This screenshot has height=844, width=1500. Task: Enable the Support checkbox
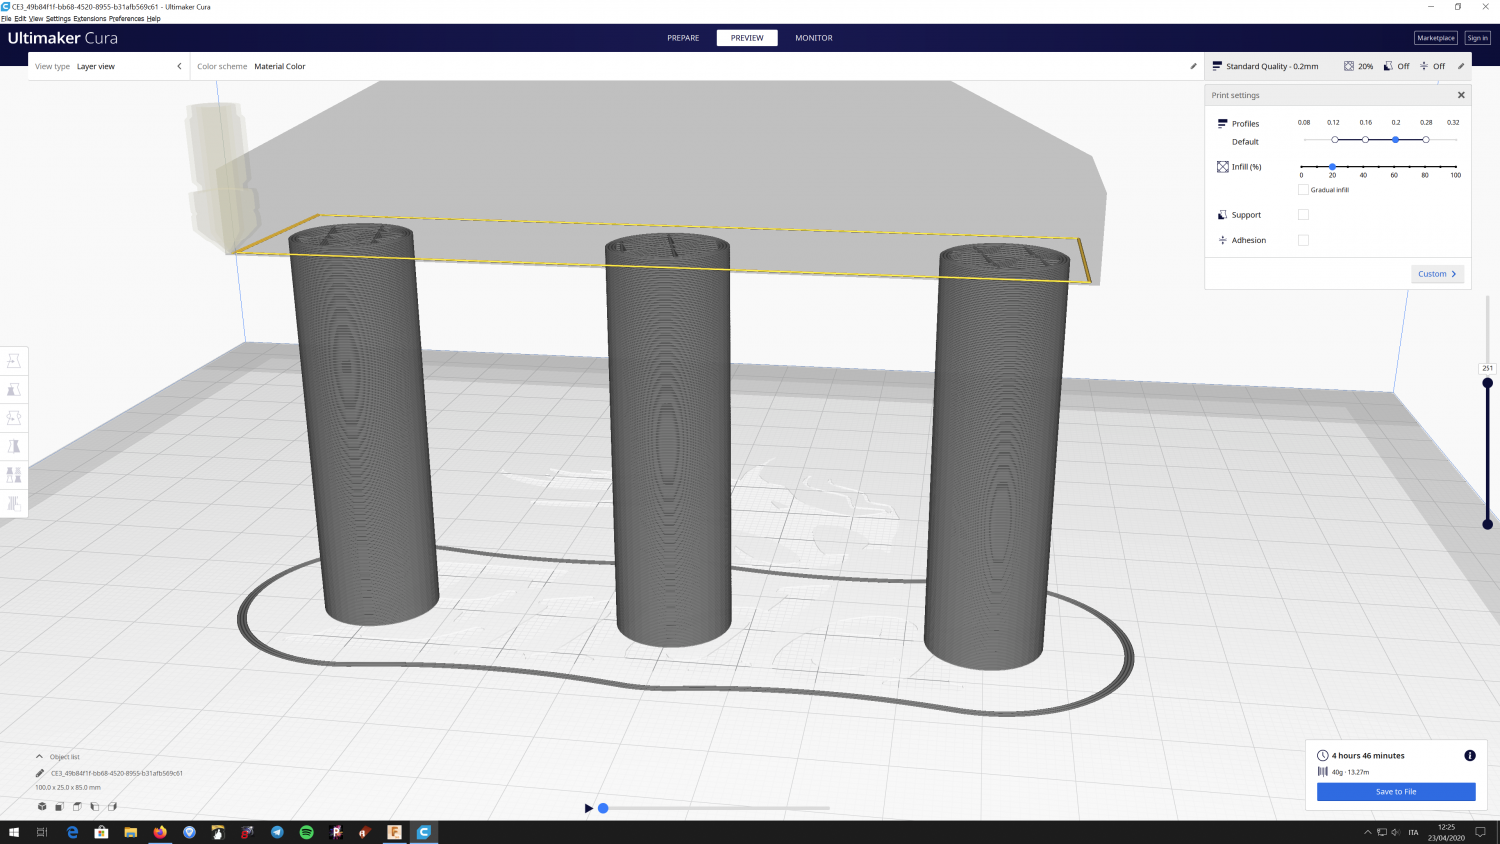click(1303, 215)
